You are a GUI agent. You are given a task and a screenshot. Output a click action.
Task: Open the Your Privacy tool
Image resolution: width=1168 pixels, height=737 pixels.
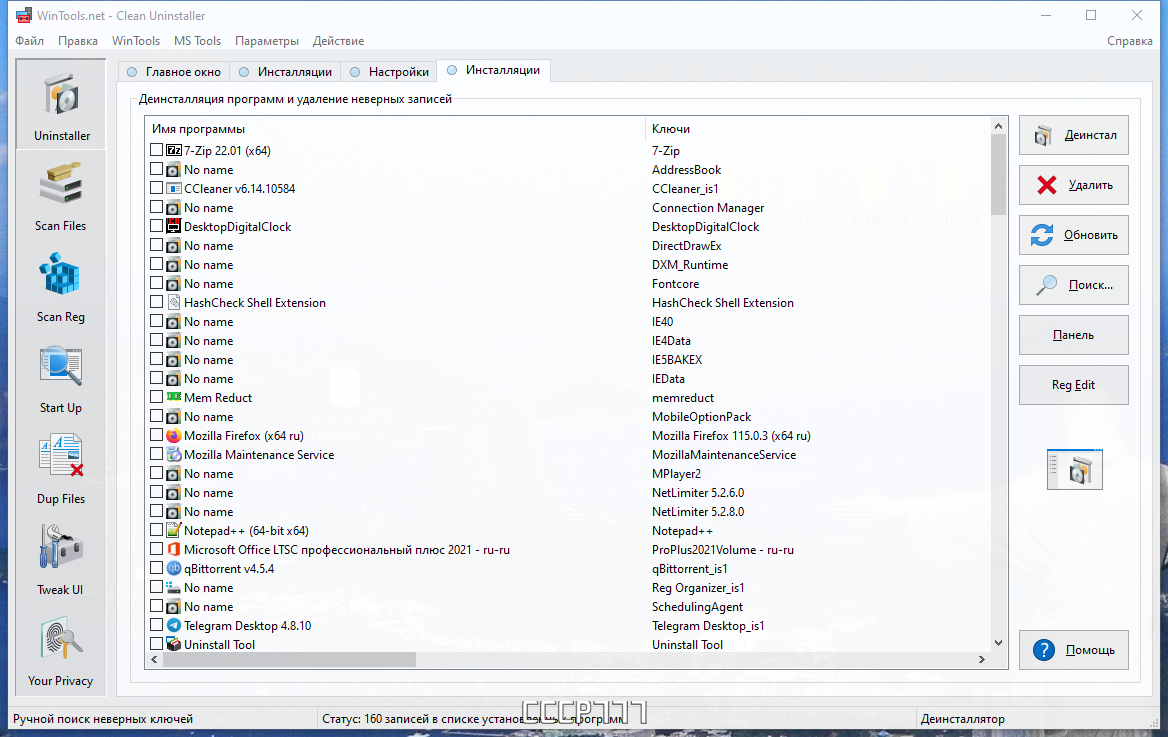tap(60, 651)
